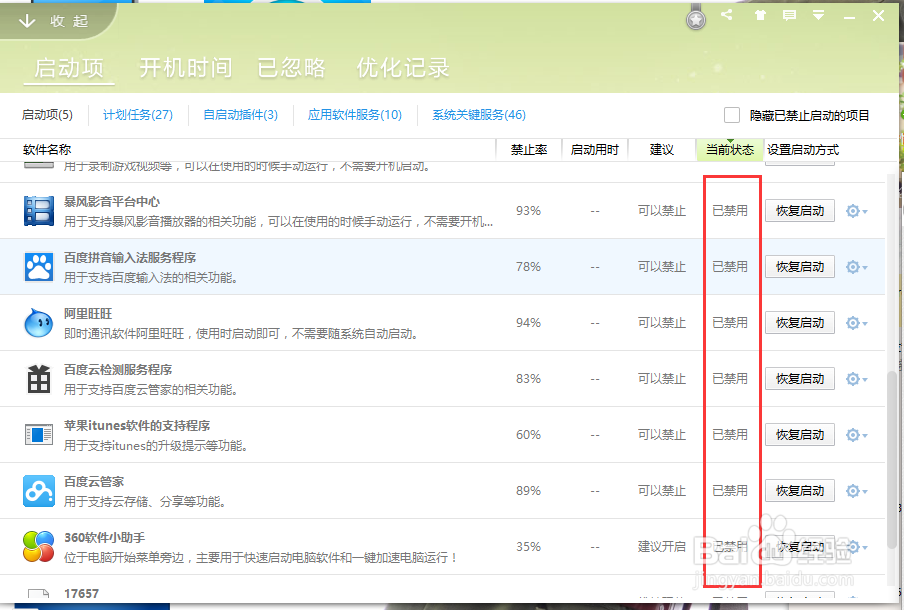The image size is (904, 610).
Task: Open gear dropdown for 阿里旺旺
Action: pyautogui.click(x=857, y=323)
